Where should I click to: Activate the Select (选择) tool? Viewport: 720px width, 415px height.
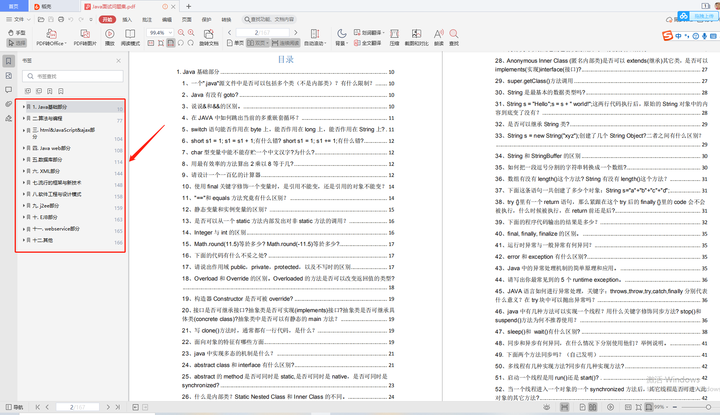(17, 43)
